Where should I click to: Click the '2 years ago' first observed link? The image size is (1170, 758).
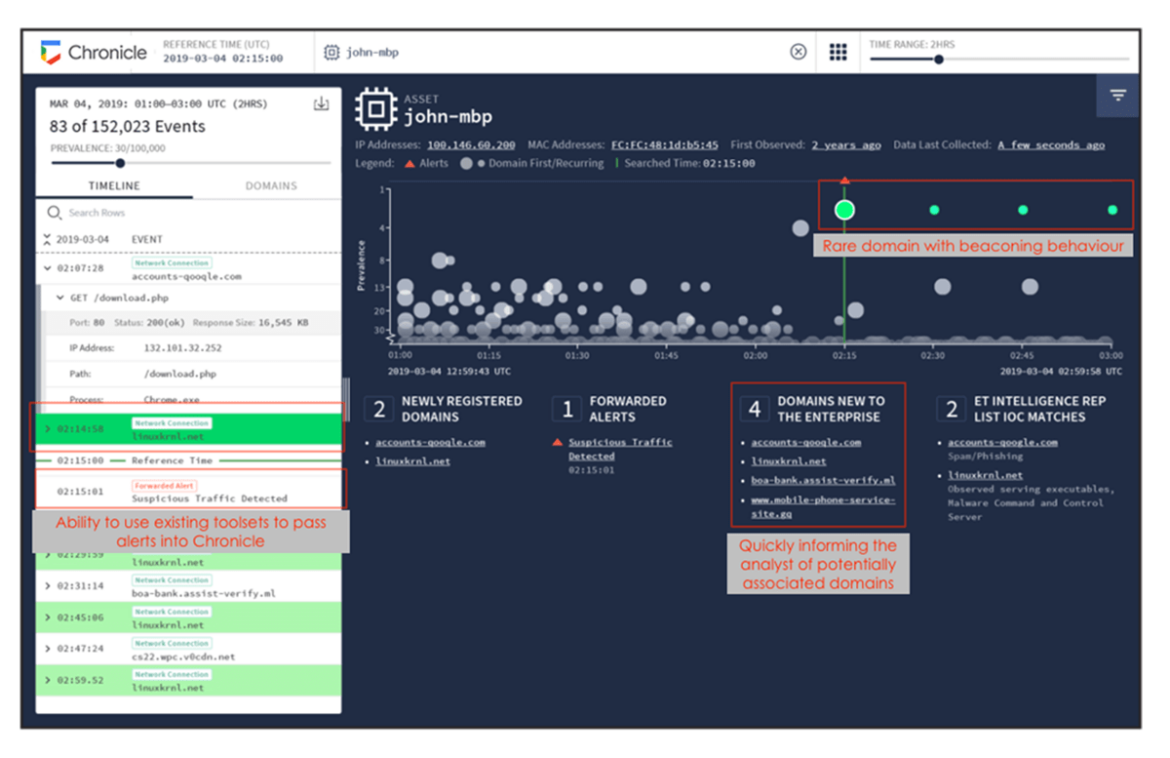(846, 145)
